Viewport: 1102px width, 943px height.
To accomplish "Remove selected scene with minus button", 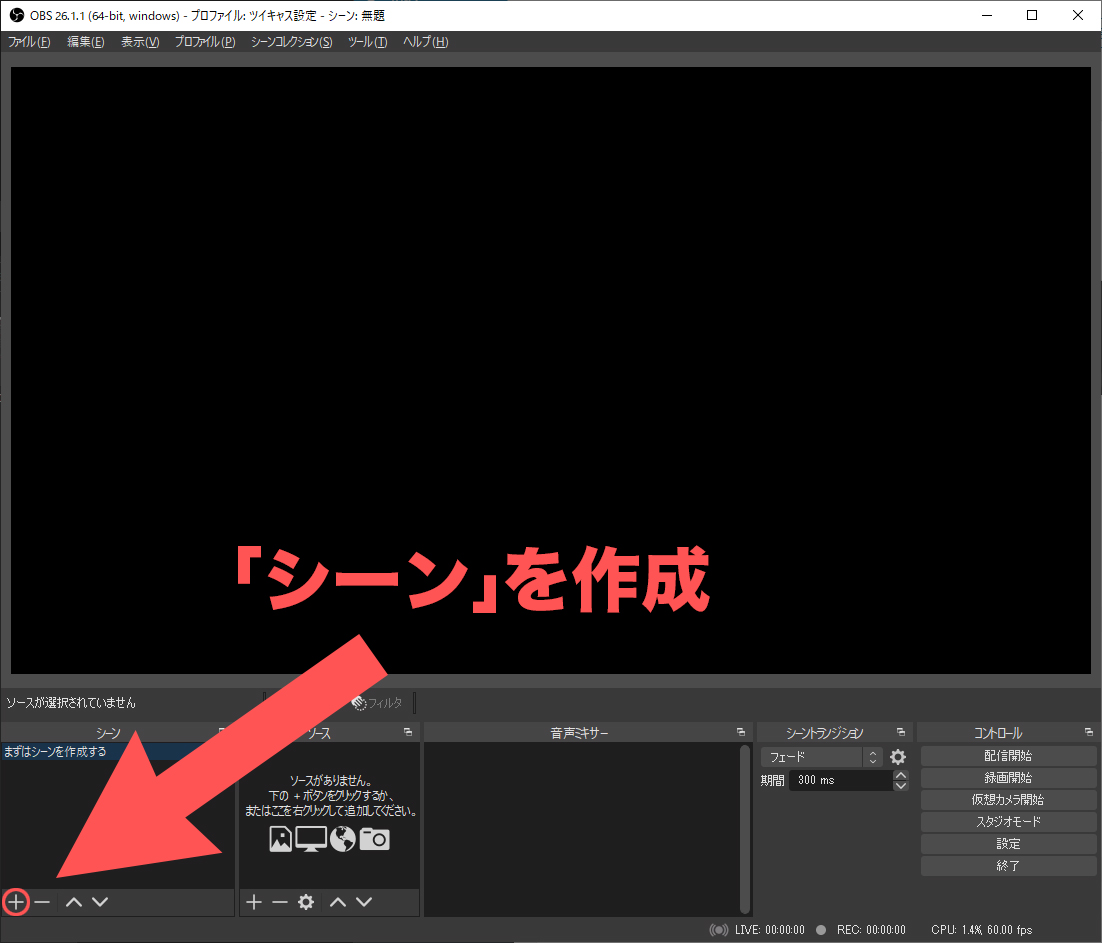I will pos(42,902).
